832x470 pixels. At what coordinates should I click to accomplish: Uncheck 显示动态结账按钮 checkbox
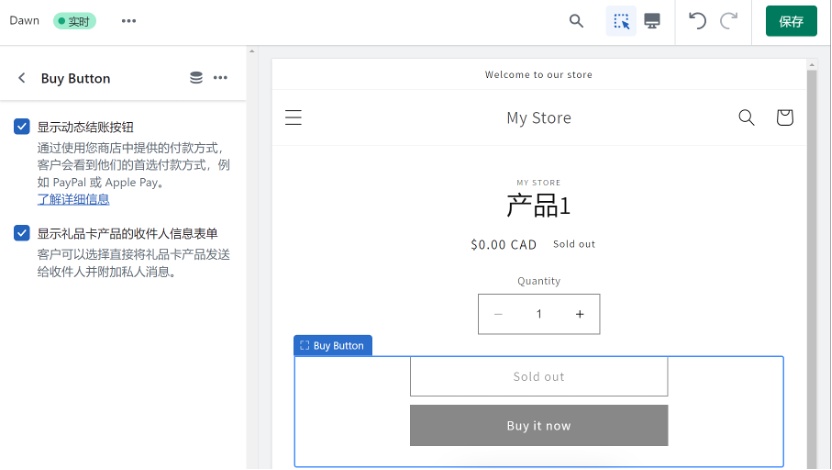coord(21,127)
